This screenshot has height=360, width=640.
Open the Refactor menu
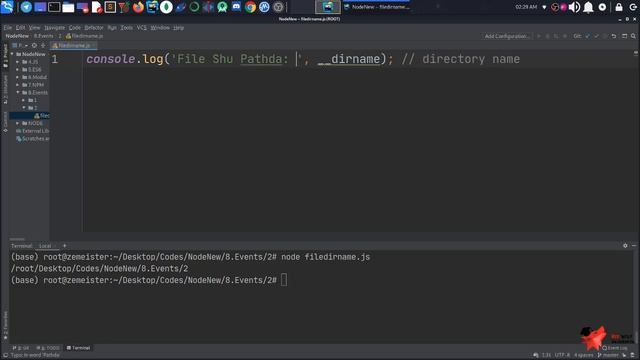94,27
